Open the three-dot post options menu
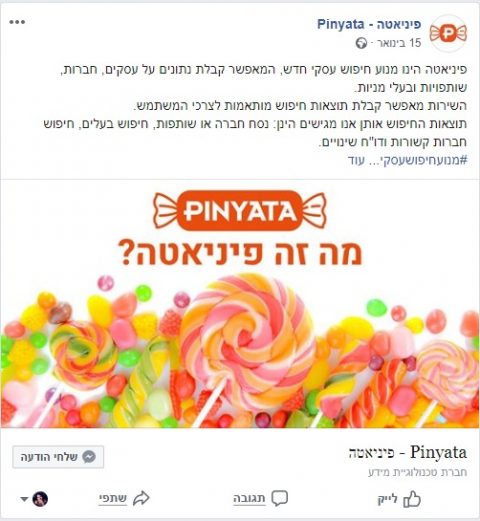The image size is (480, 521). point(17,22)
